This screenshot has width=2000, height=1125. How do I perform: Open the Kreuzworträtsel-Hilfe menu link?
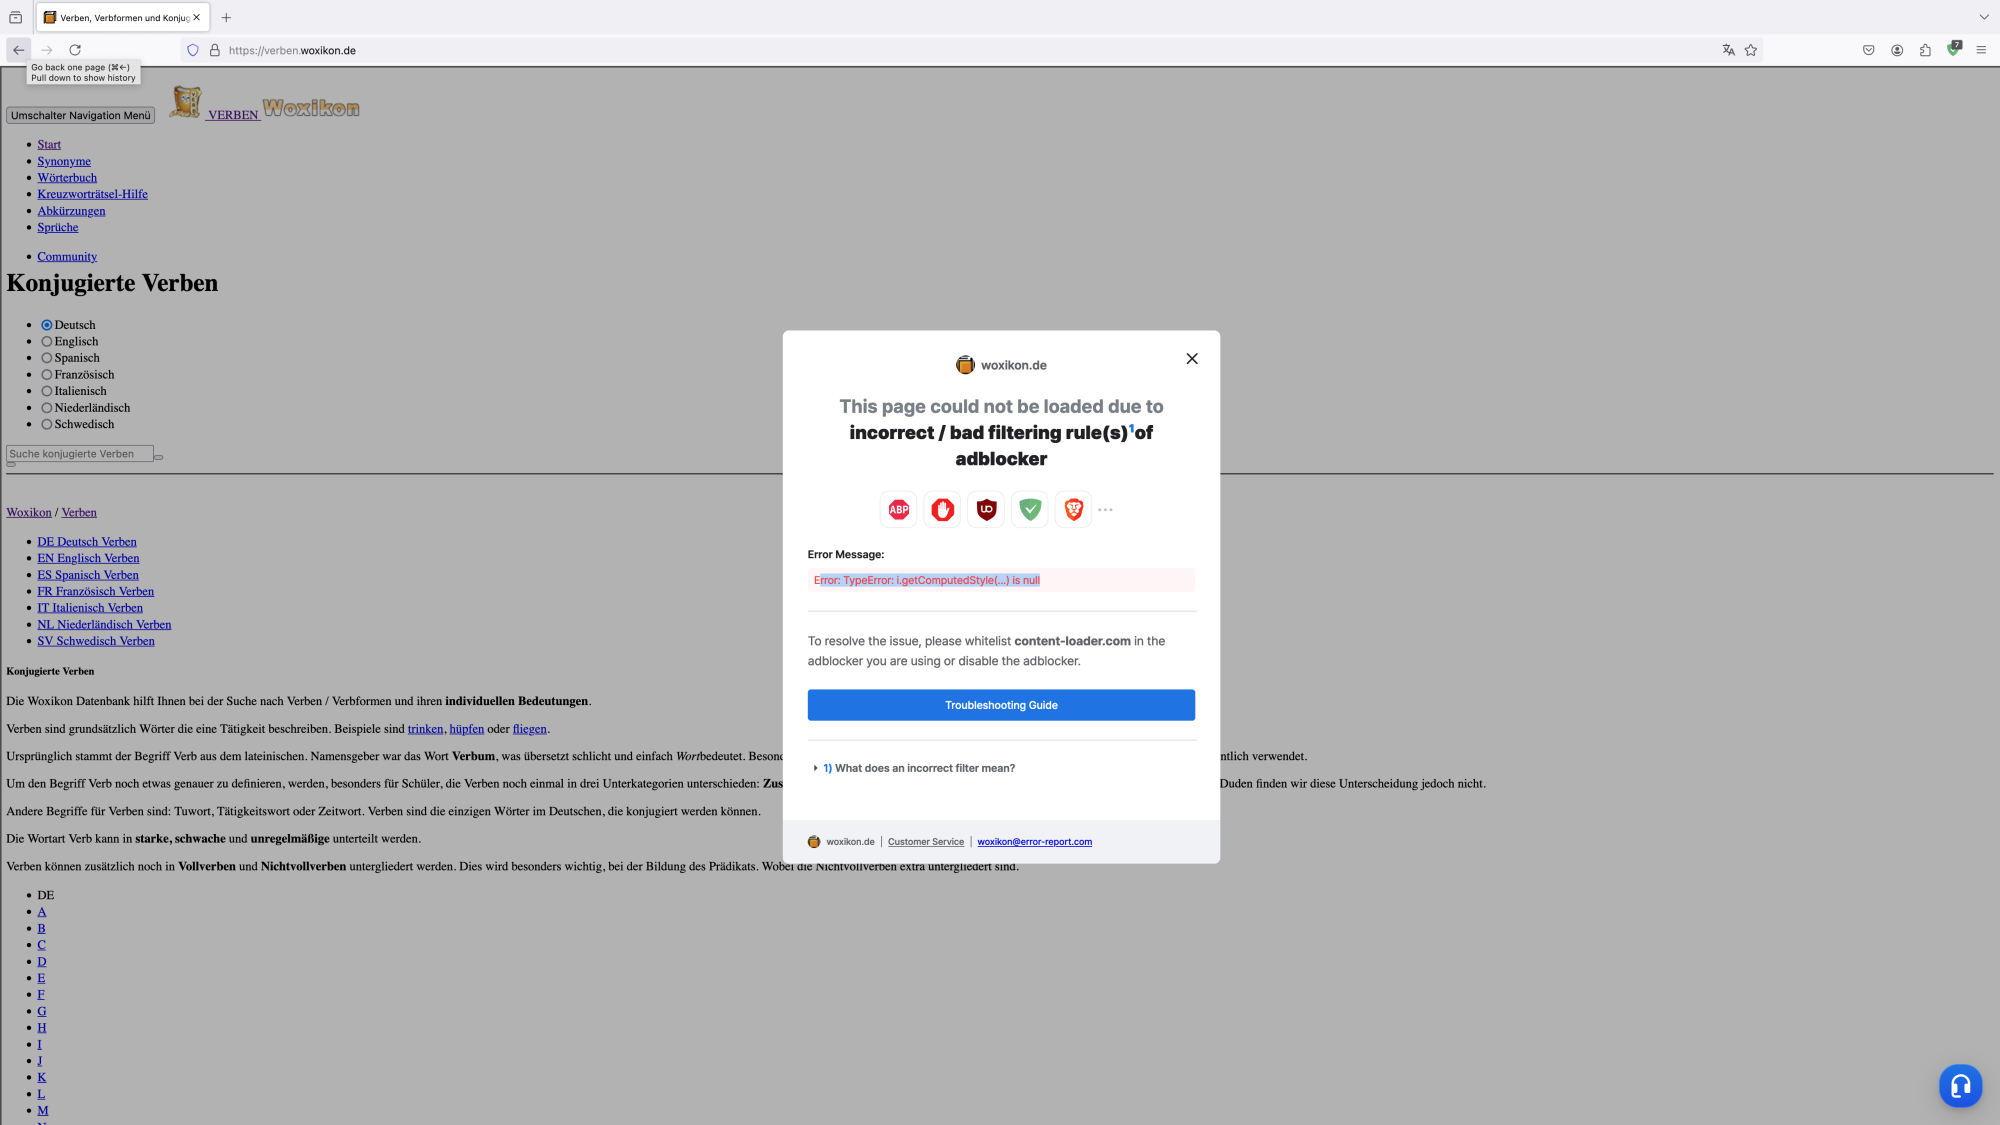pos(92,194)
